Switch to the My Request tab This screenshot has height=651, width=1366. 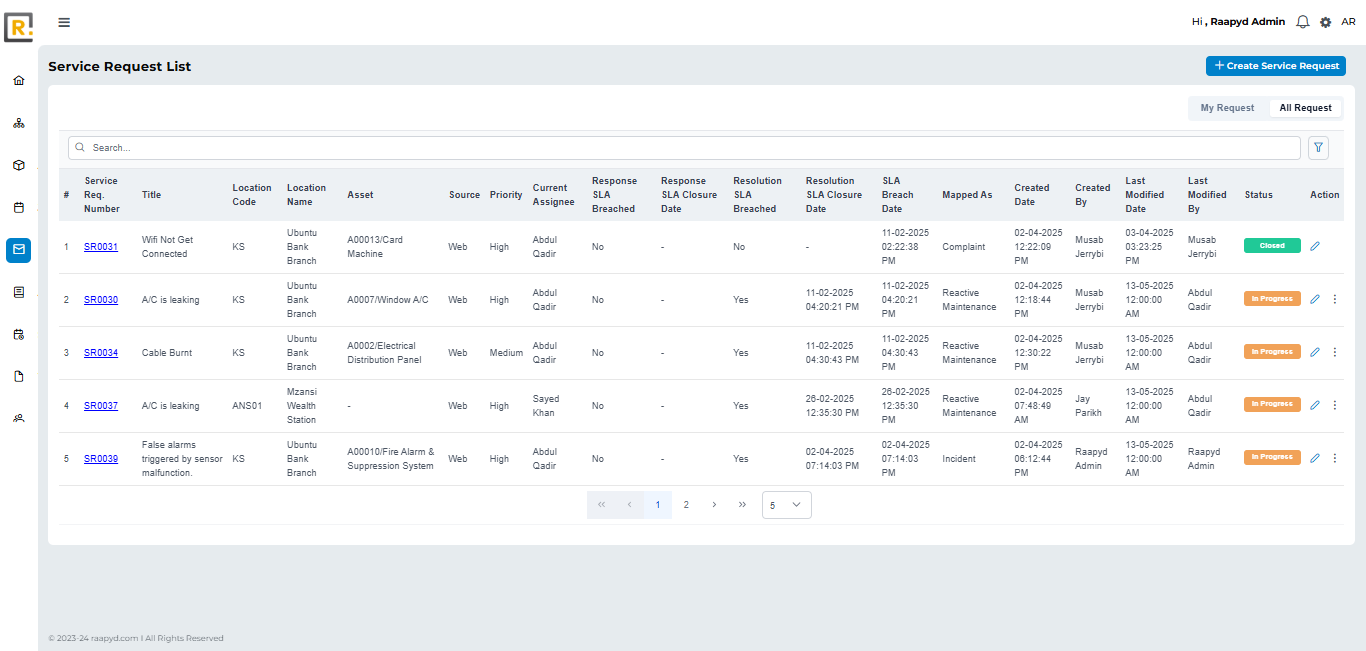tap(1227, 107)
